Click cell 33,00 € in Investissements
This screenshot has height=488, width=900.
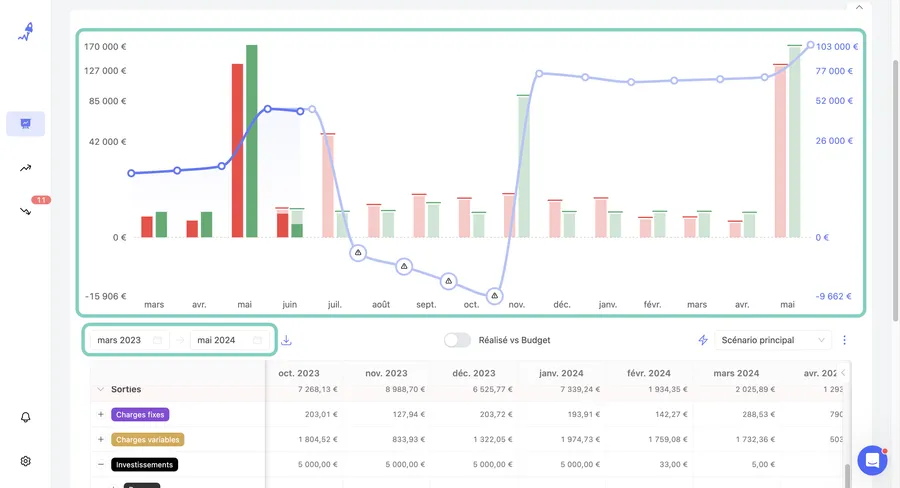coord(673,464)
